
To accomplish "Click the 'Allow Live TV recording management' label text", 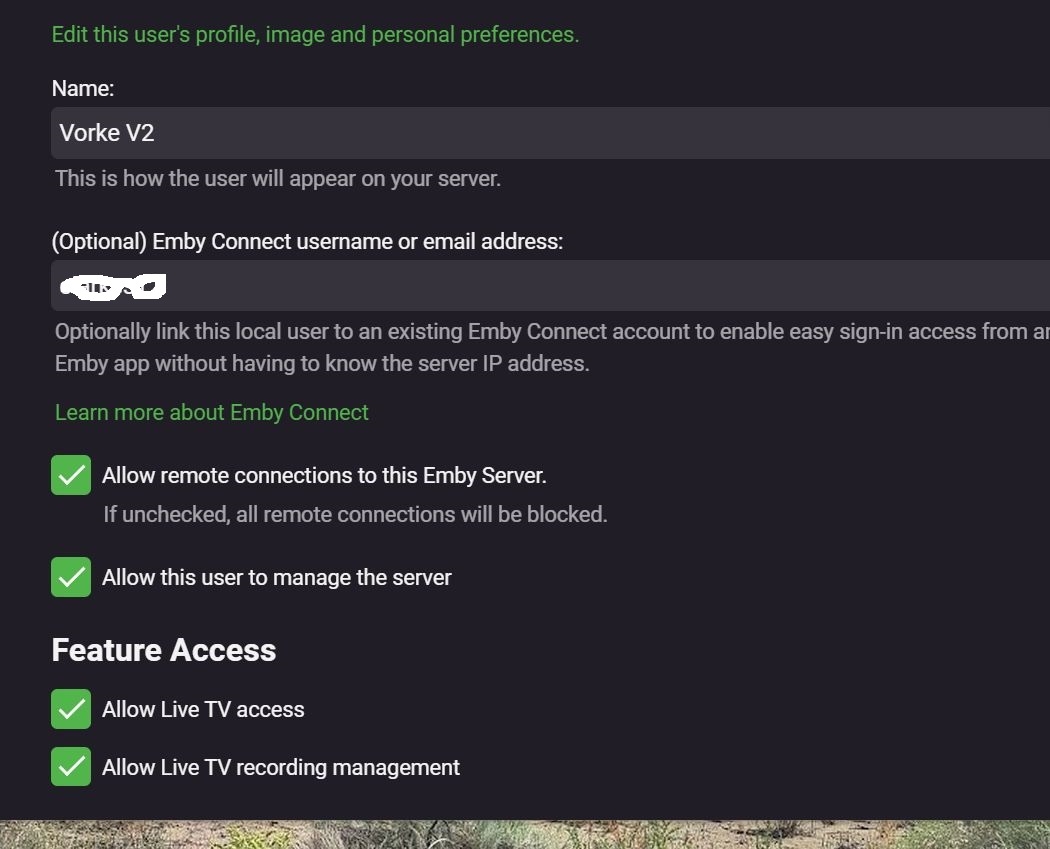I will tap(281, 767).
